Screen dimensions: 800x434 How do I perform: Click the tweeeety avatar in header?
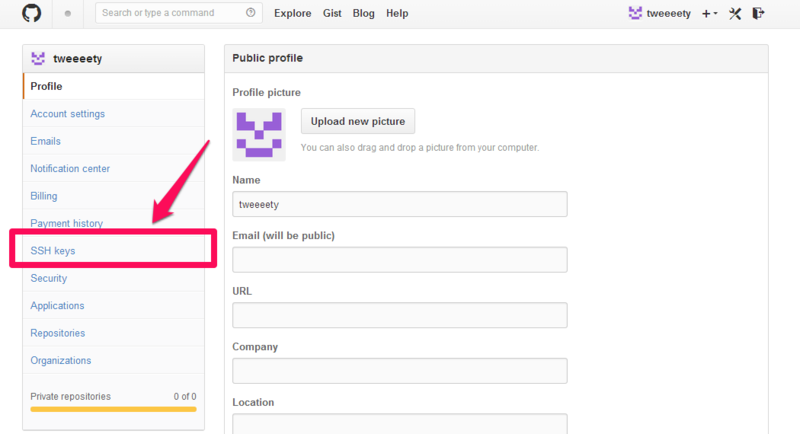(635, 13)
